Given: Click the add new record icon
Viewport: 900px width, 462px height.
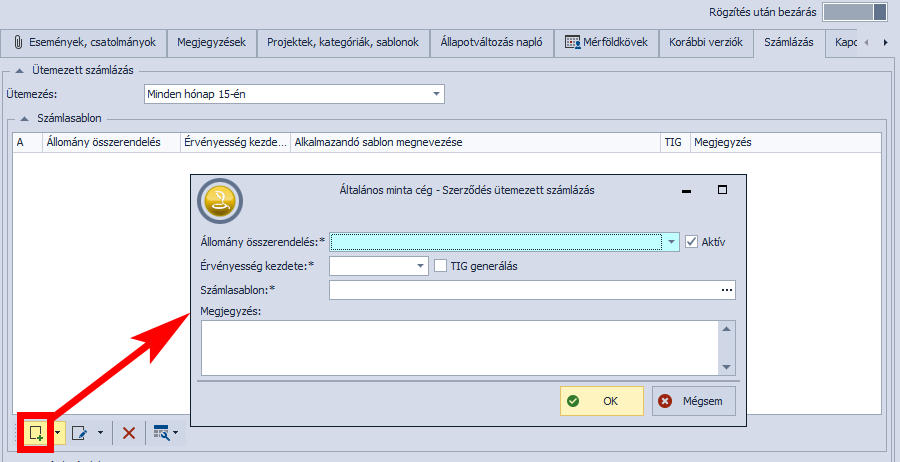Looking at the screenshot, I should tap(36, 433).
